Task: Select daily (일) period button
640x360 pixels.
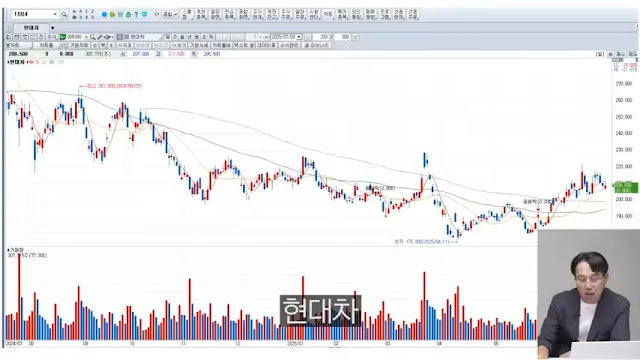Action: (x=167, y=37)
